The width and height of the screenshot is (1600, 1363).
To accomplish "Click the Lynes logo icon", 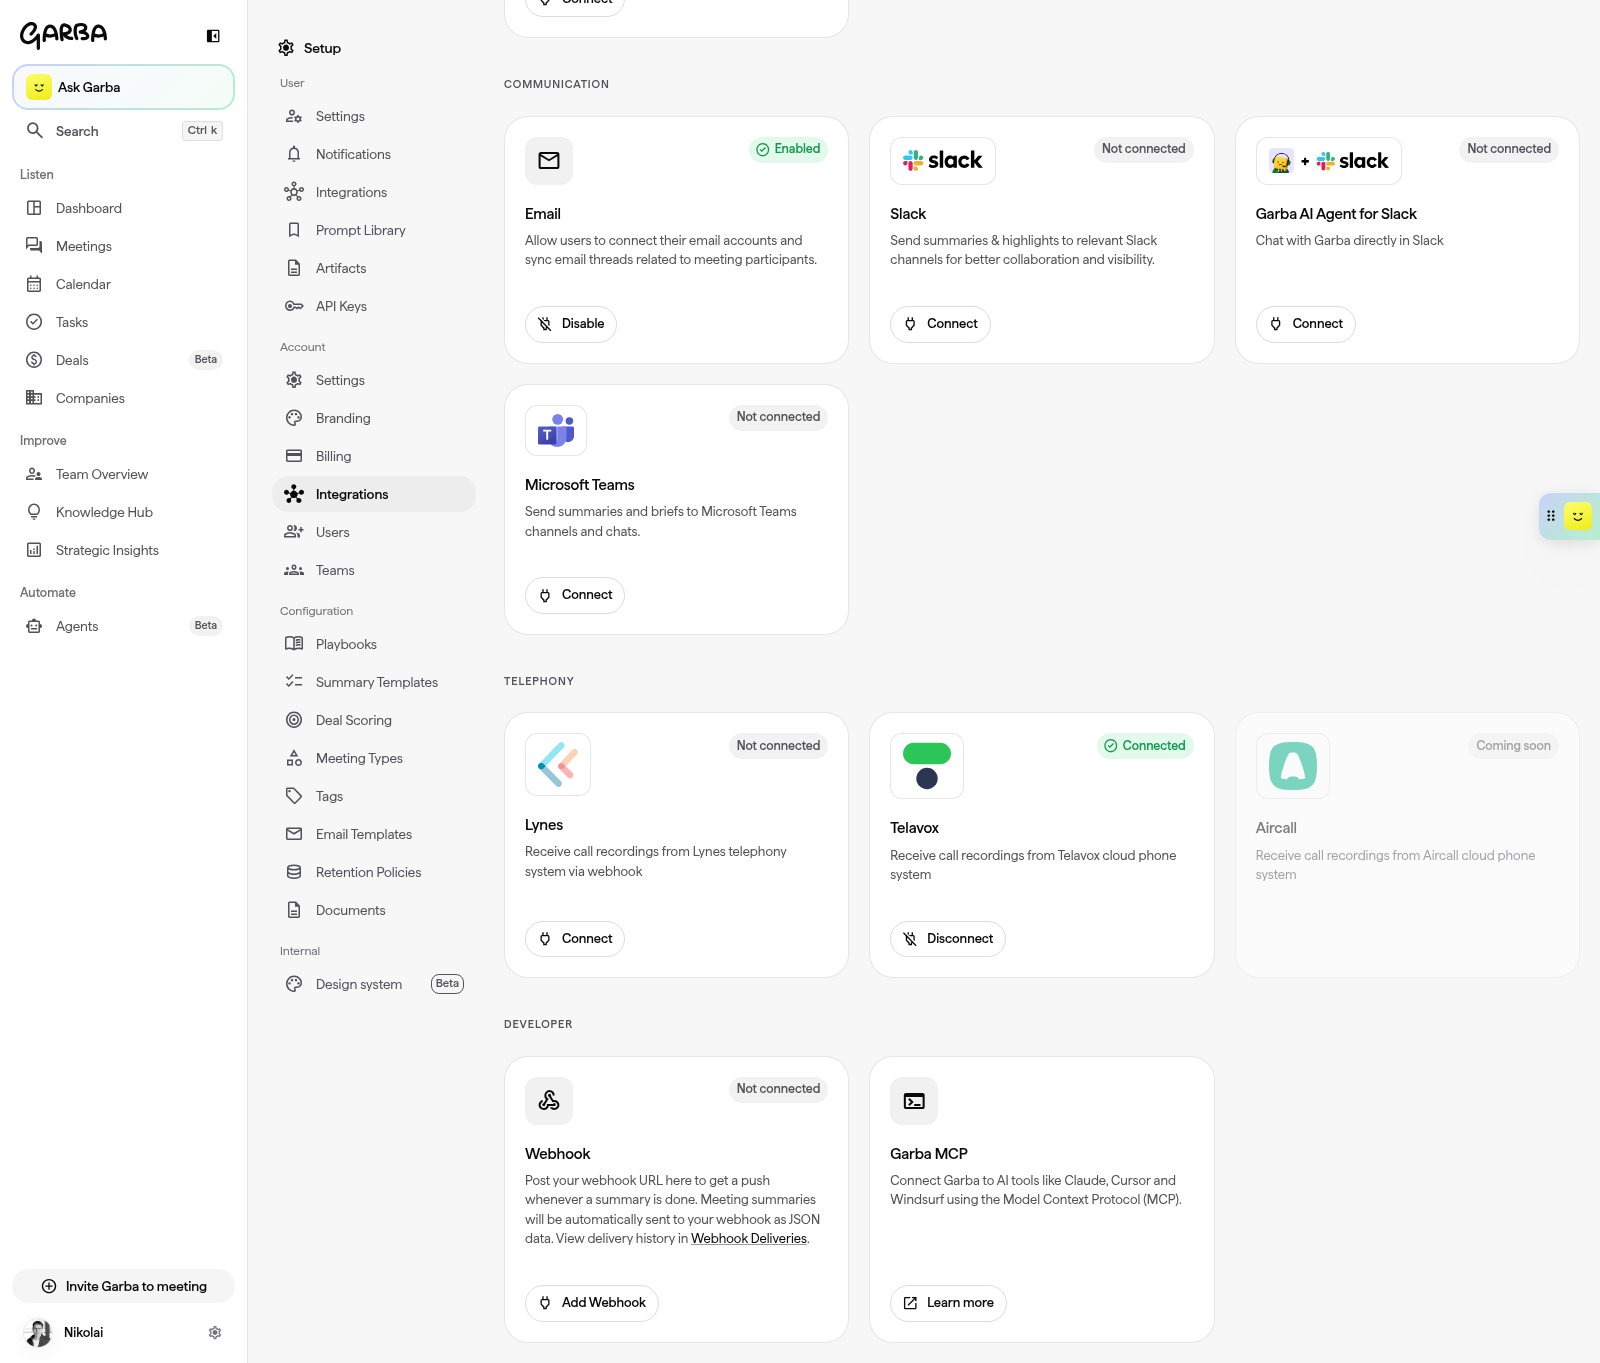I will 558,765.
